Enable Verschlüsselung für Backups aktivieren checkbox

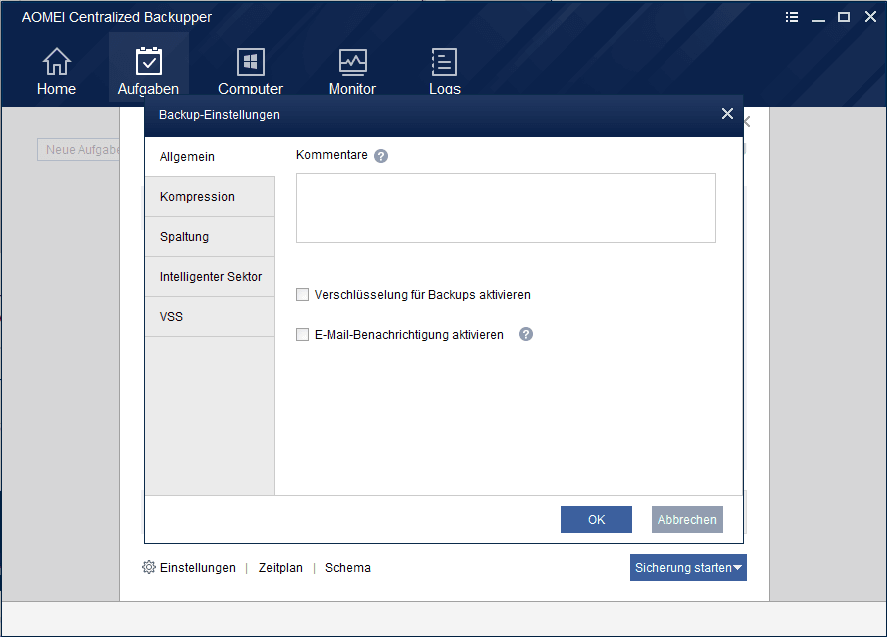click(303, 295)
